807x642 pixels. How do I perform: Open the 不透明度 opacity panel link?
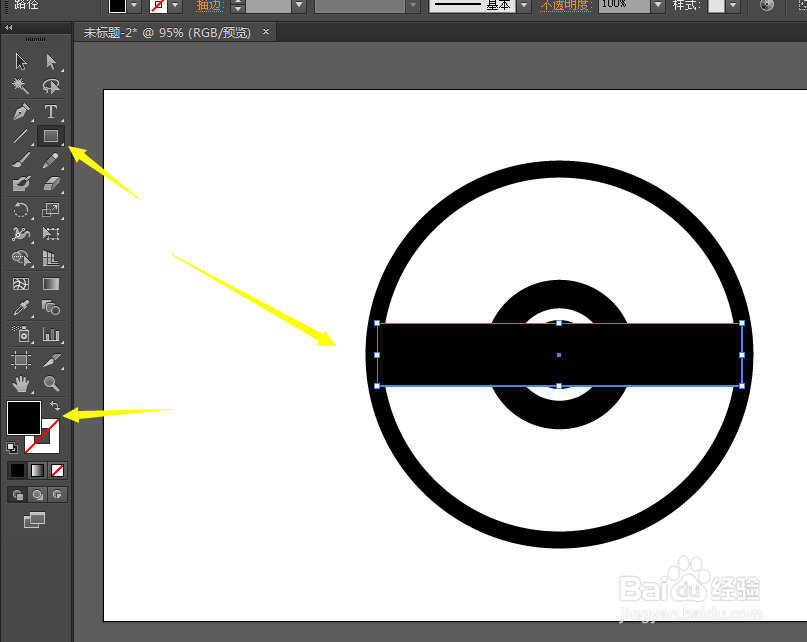(x=567, y=6)
